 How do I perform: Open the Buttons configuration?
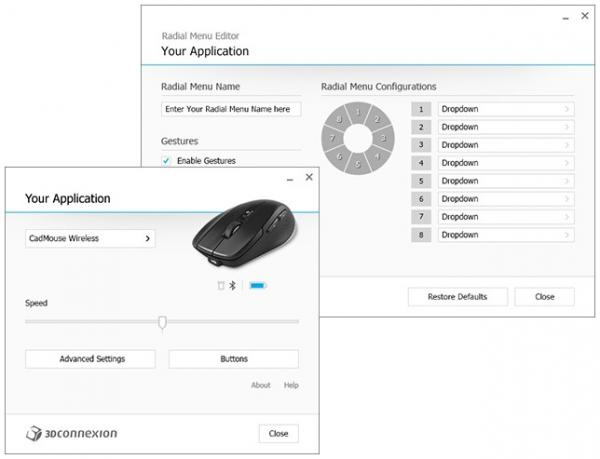[233, 359]
